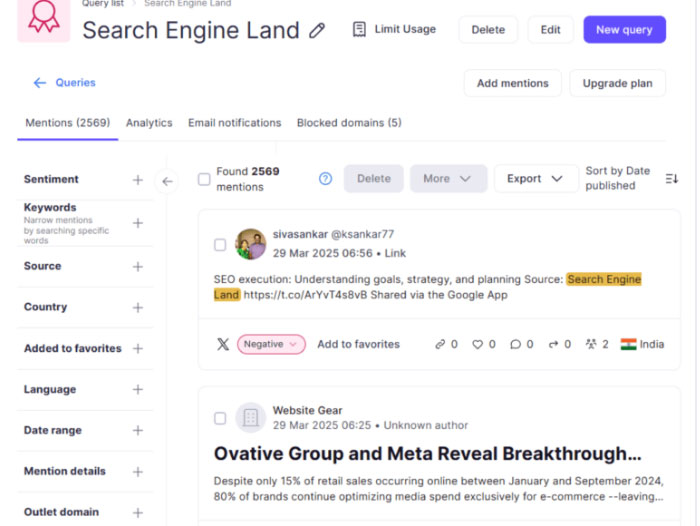Image resolution: width=700 pixels, height=526 pixels.
Task: Collapse the filters sidebar with the arrow button
Action: pyautogui.click(x=167, y=181)
